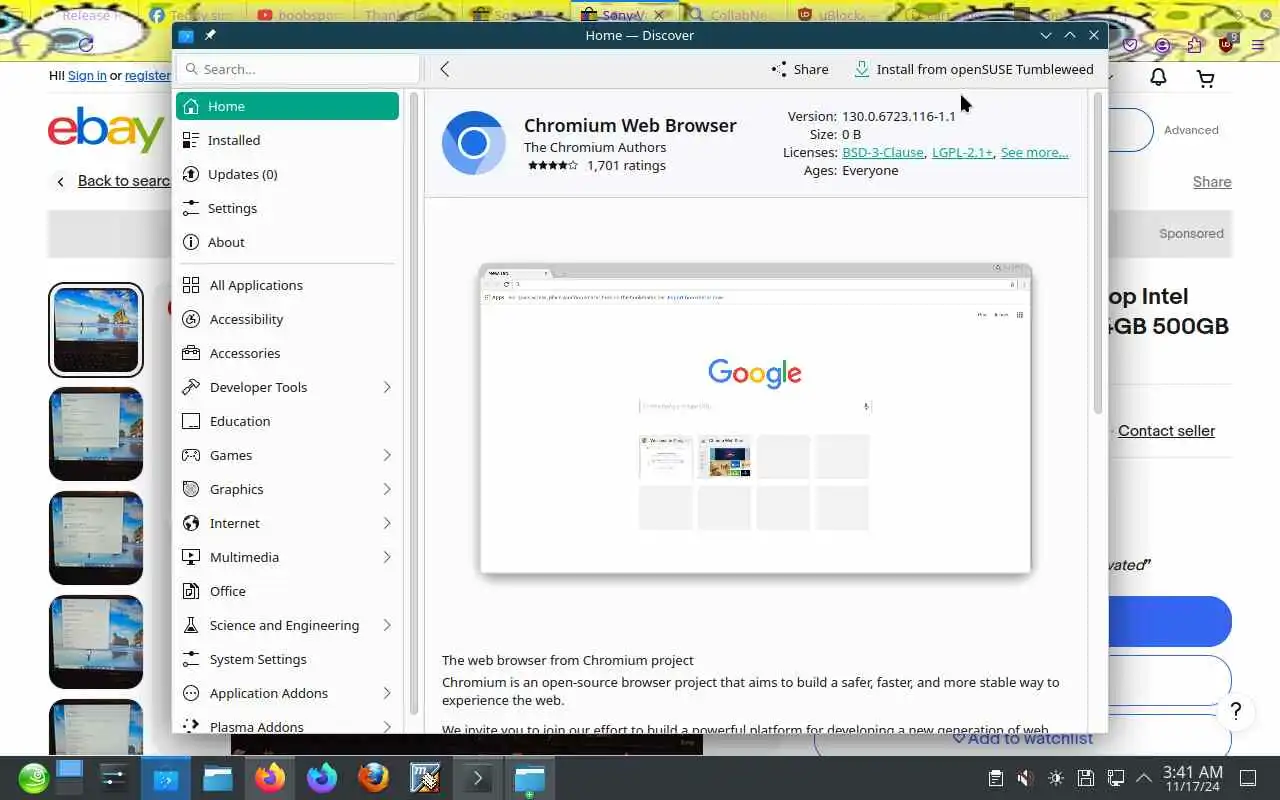Screen dimensions: 1280x800
Task: Open the System Settings category
Action: (x=287, y=659)
